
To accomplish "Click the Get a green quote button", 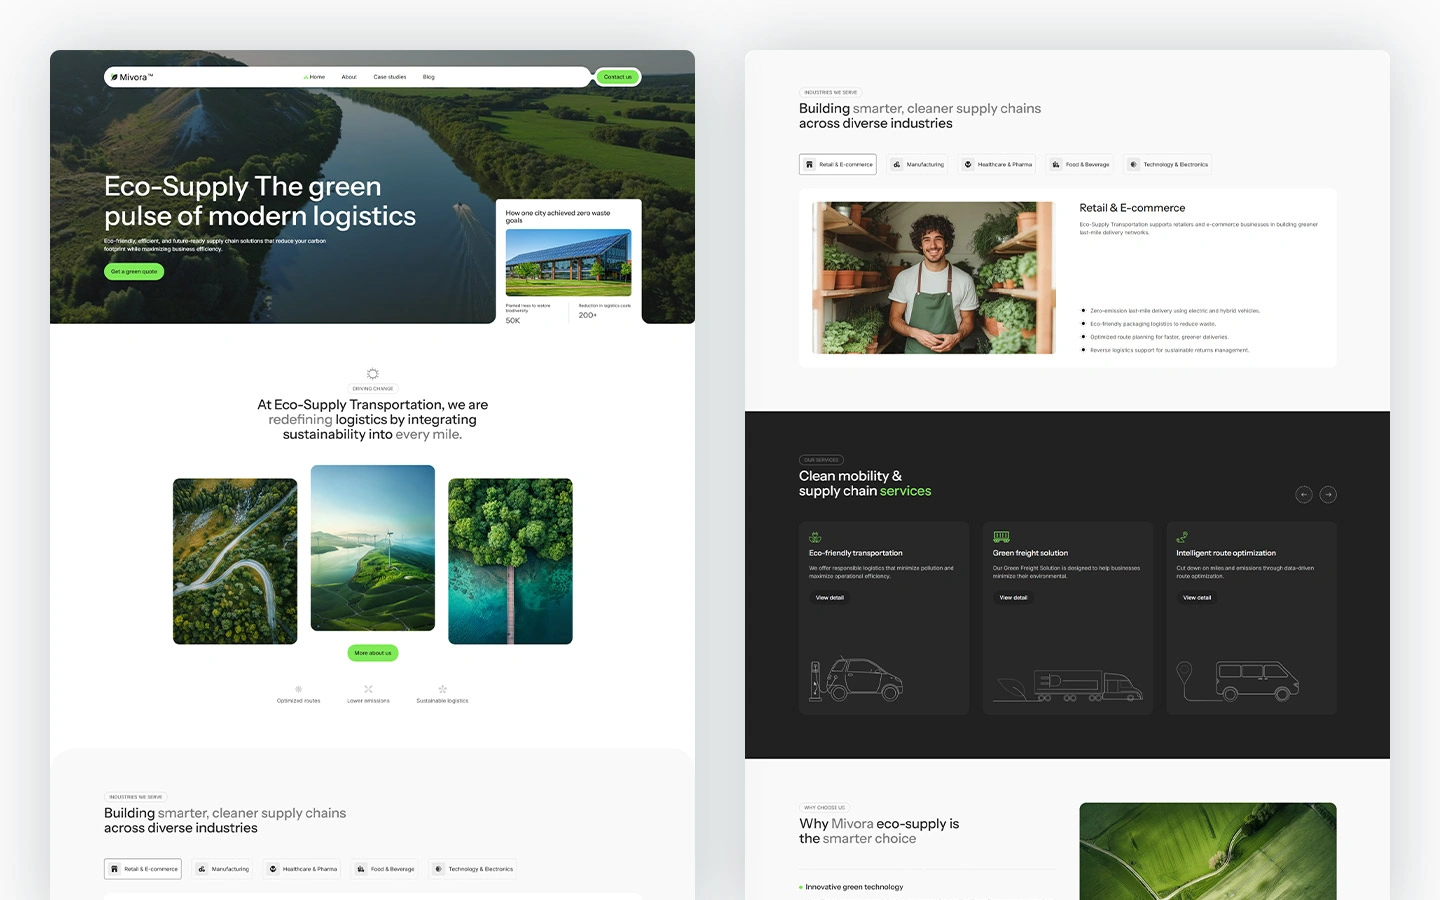I will coord(134,271).
